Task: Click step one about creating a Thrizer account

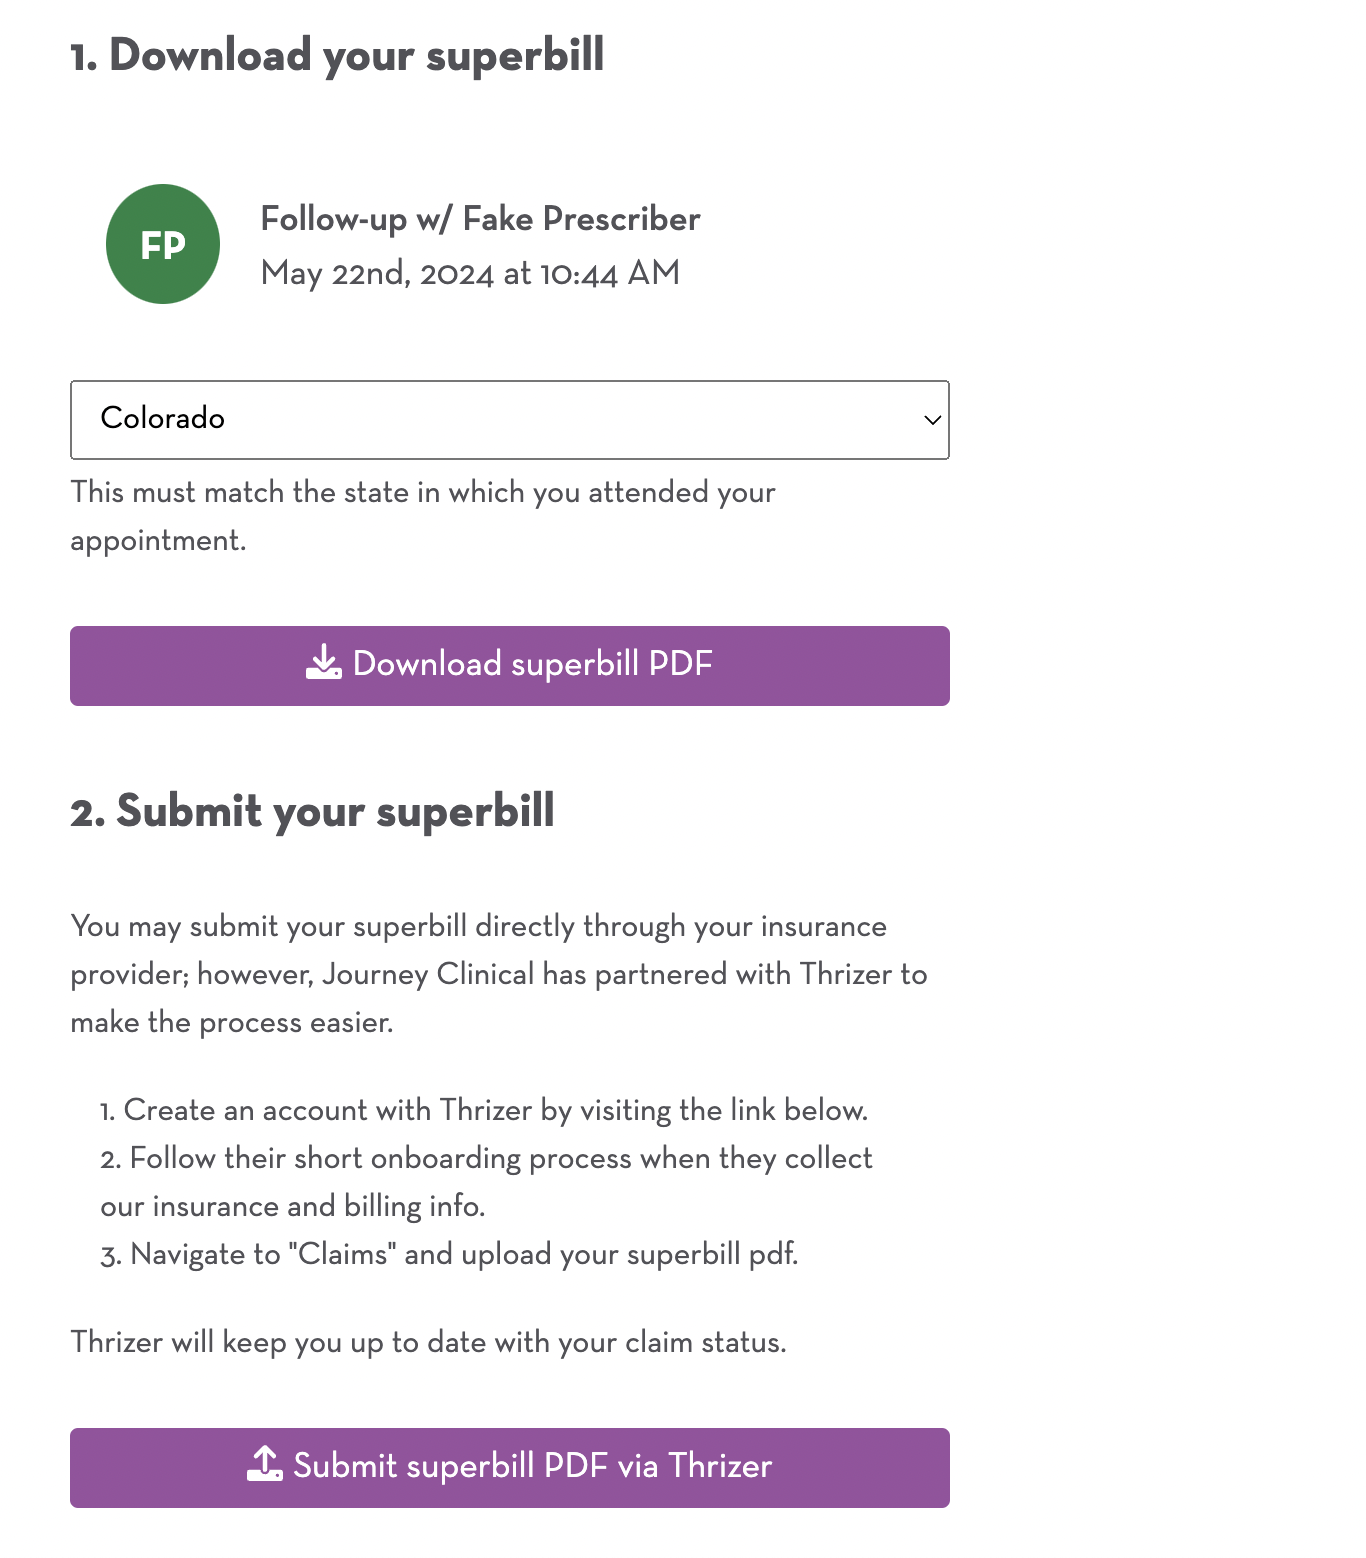Action: pos(484,1110)
